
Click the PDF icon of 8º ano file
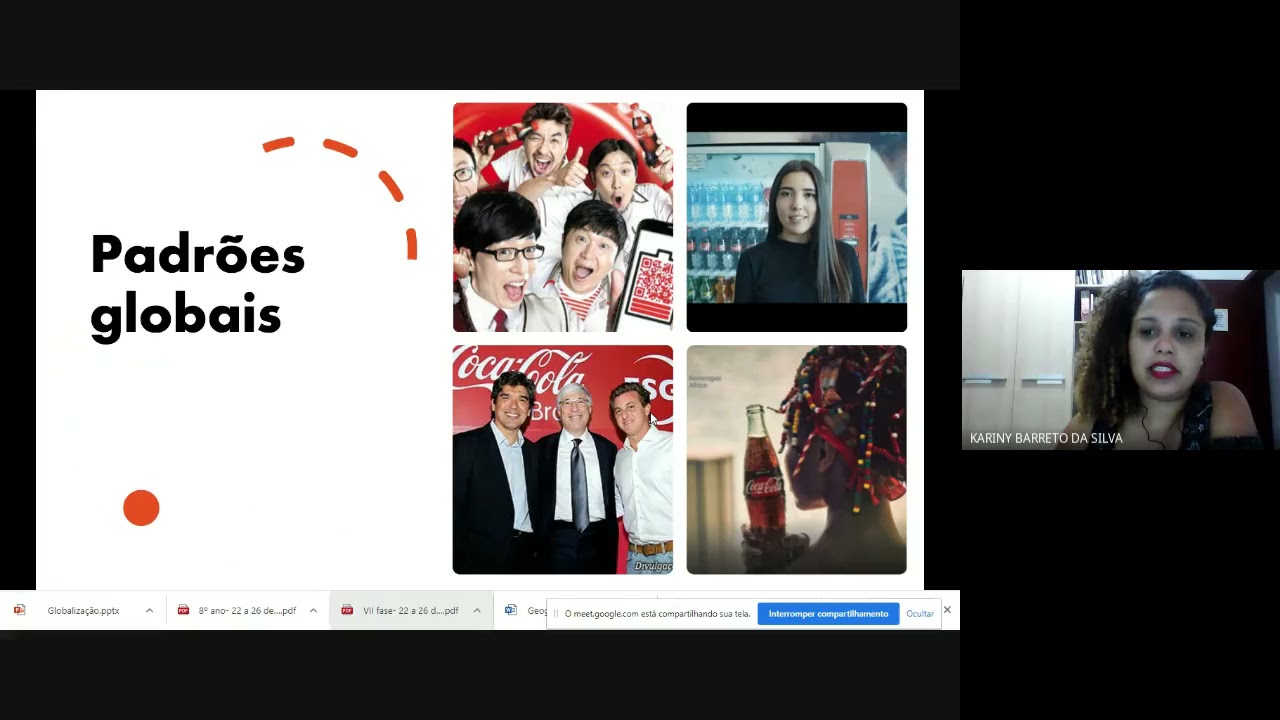[x=183, y=610]
